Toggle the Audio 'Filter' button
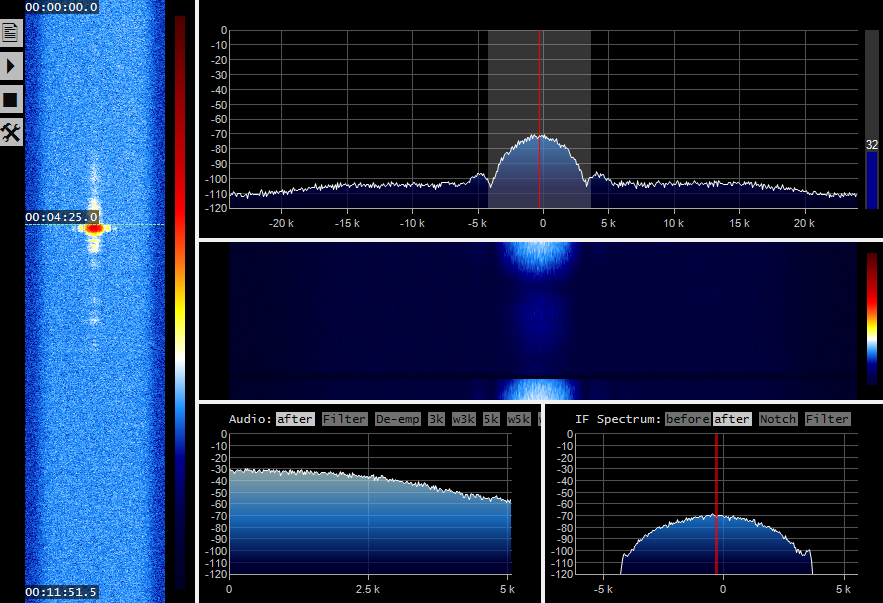 [x=345, y=419]
